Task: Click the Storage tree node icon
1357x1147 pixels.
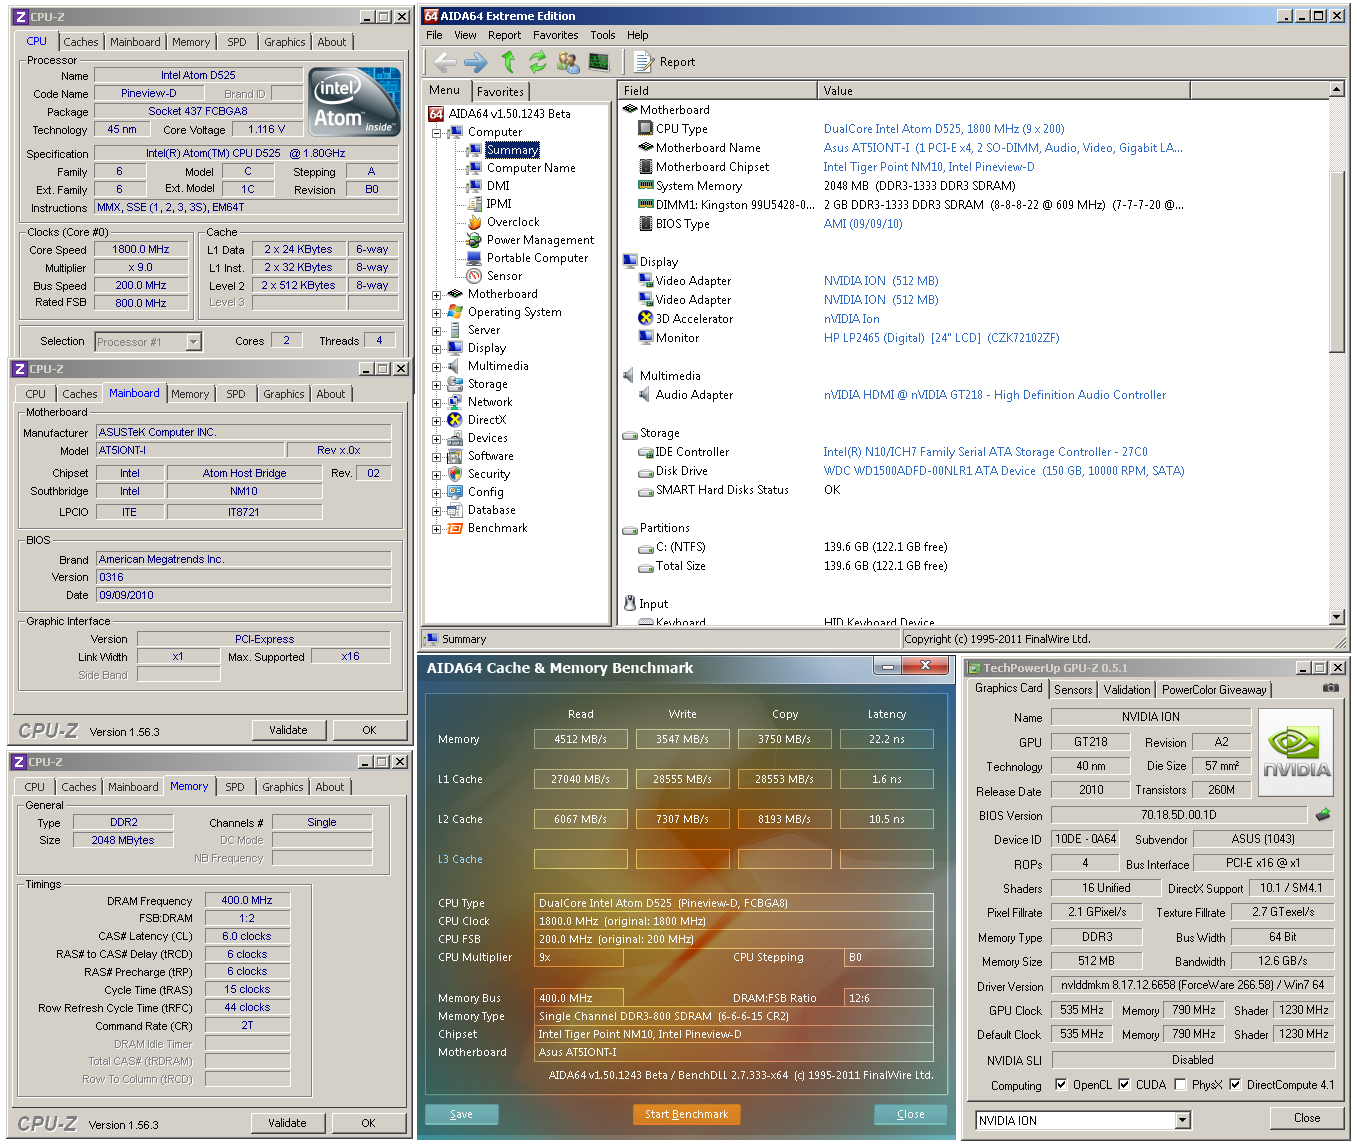Action: point(455,384)
